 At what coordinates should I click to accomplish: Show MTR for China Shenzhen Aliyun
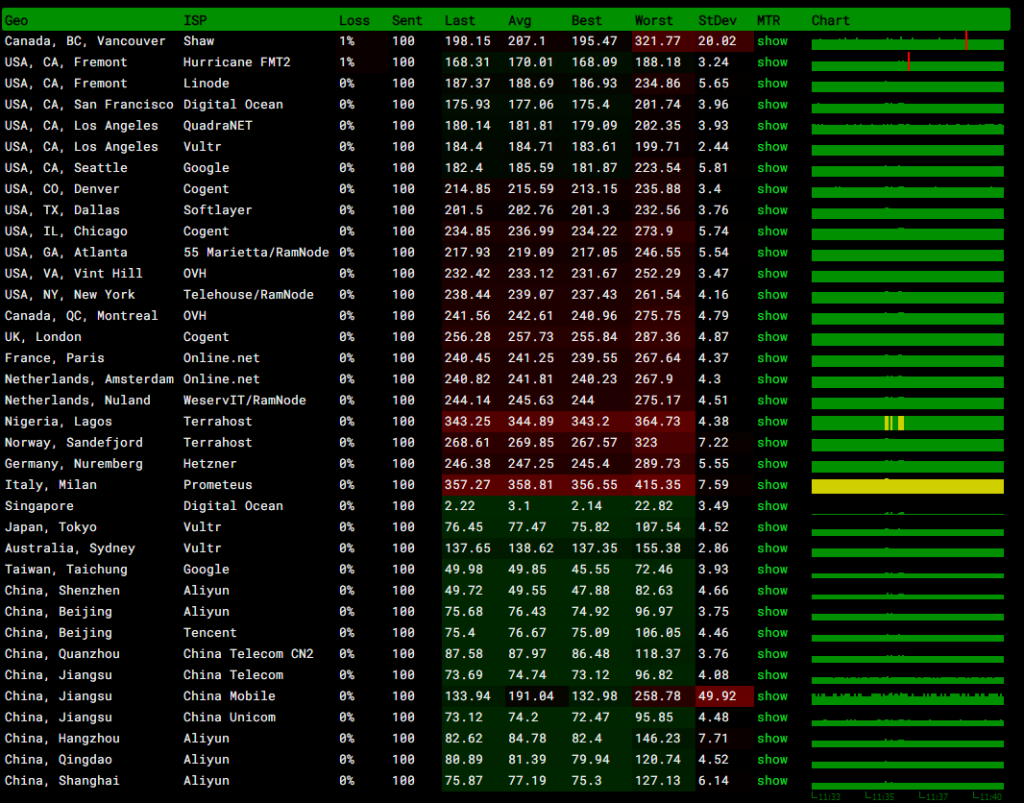click(773, 591)
